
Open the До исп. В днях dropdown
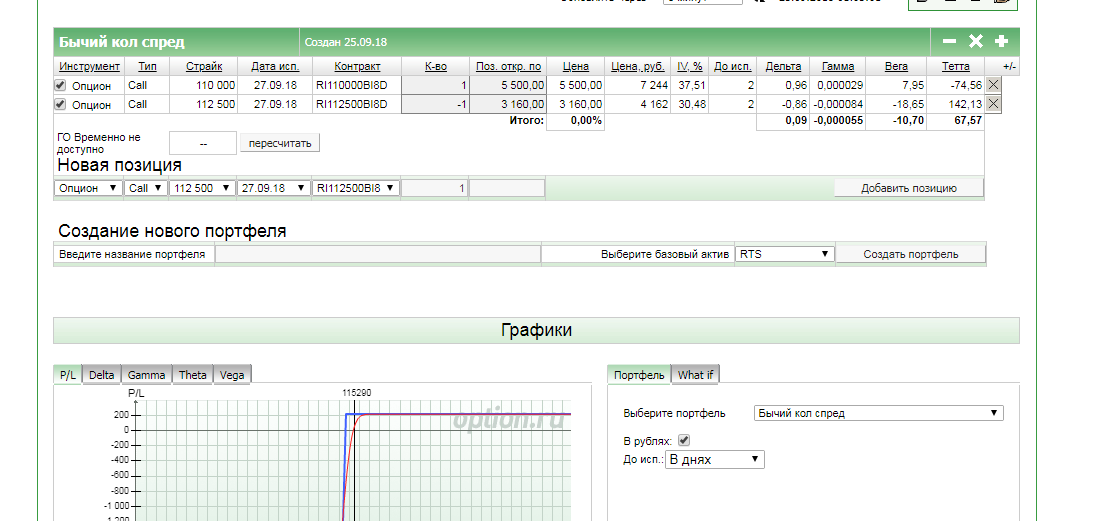714,460
